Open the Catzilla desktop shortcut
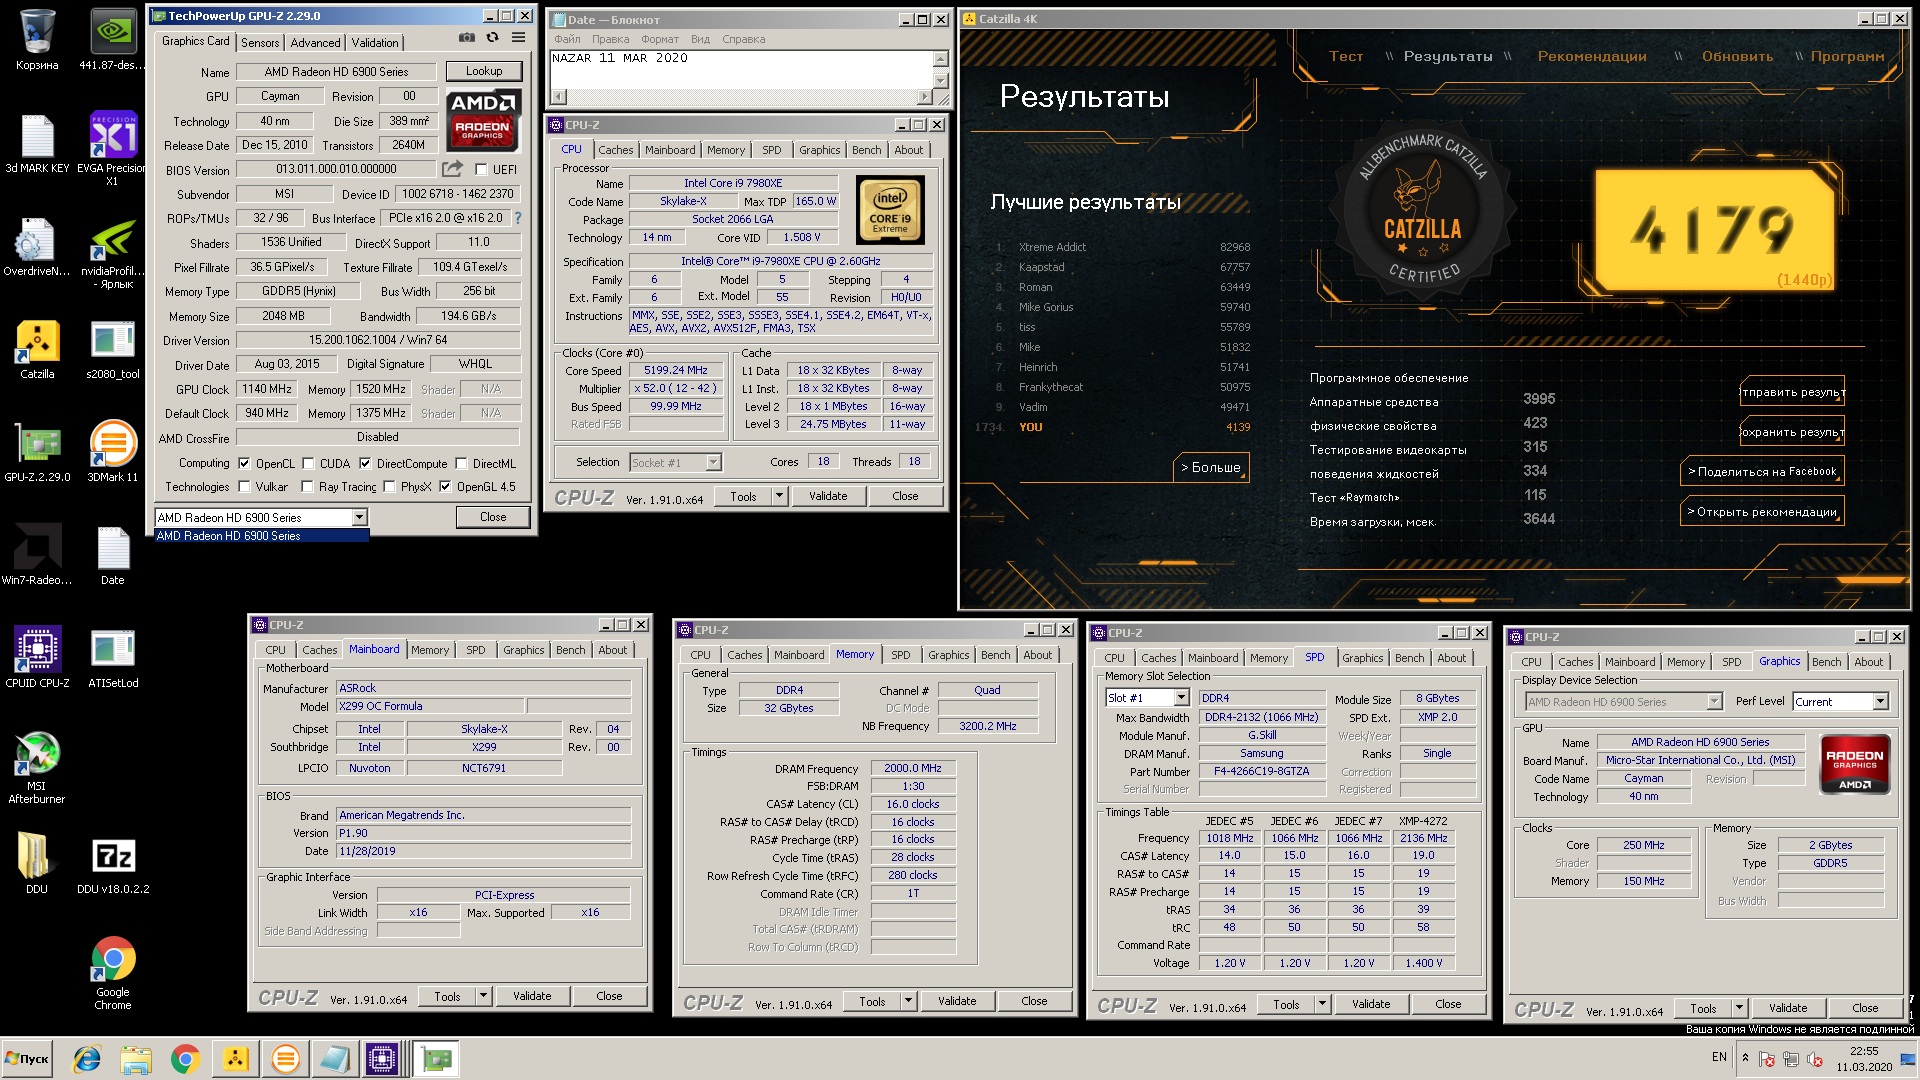This screenshot has height=1080, width=1920. click(x=37, y=350)
